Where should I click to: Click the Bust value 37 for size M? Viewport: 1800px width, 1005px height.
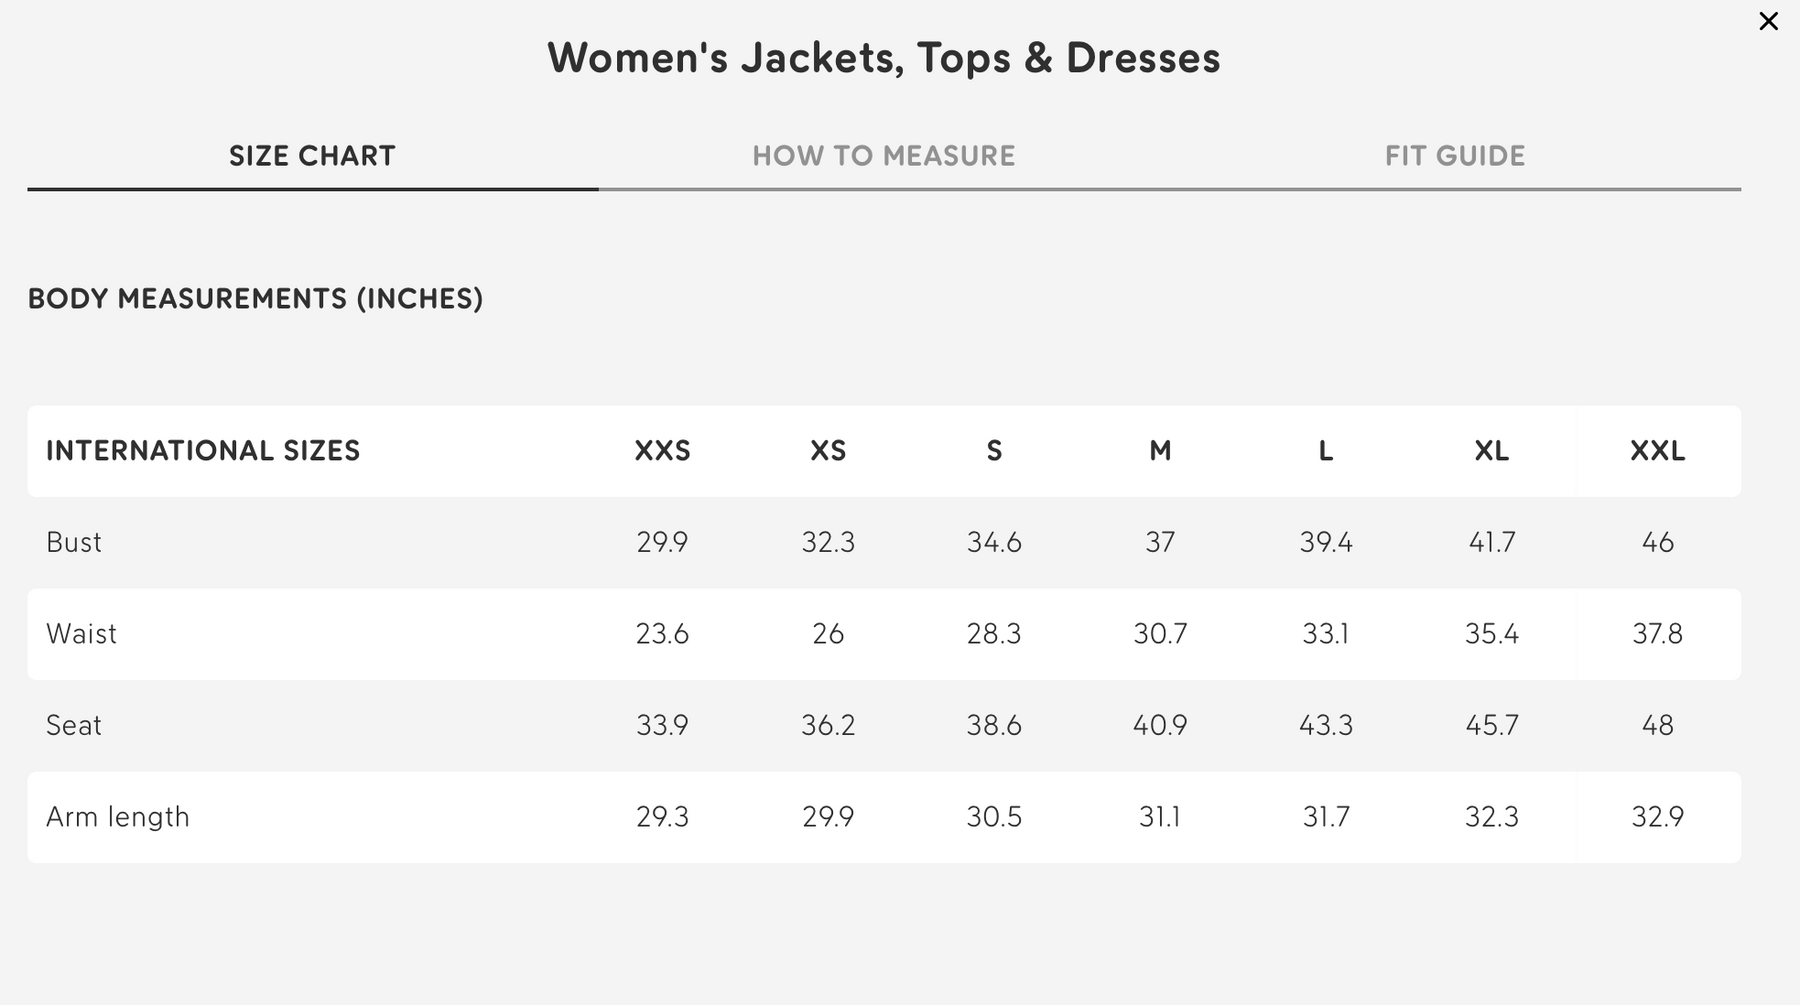click(x=1160, y=542)
